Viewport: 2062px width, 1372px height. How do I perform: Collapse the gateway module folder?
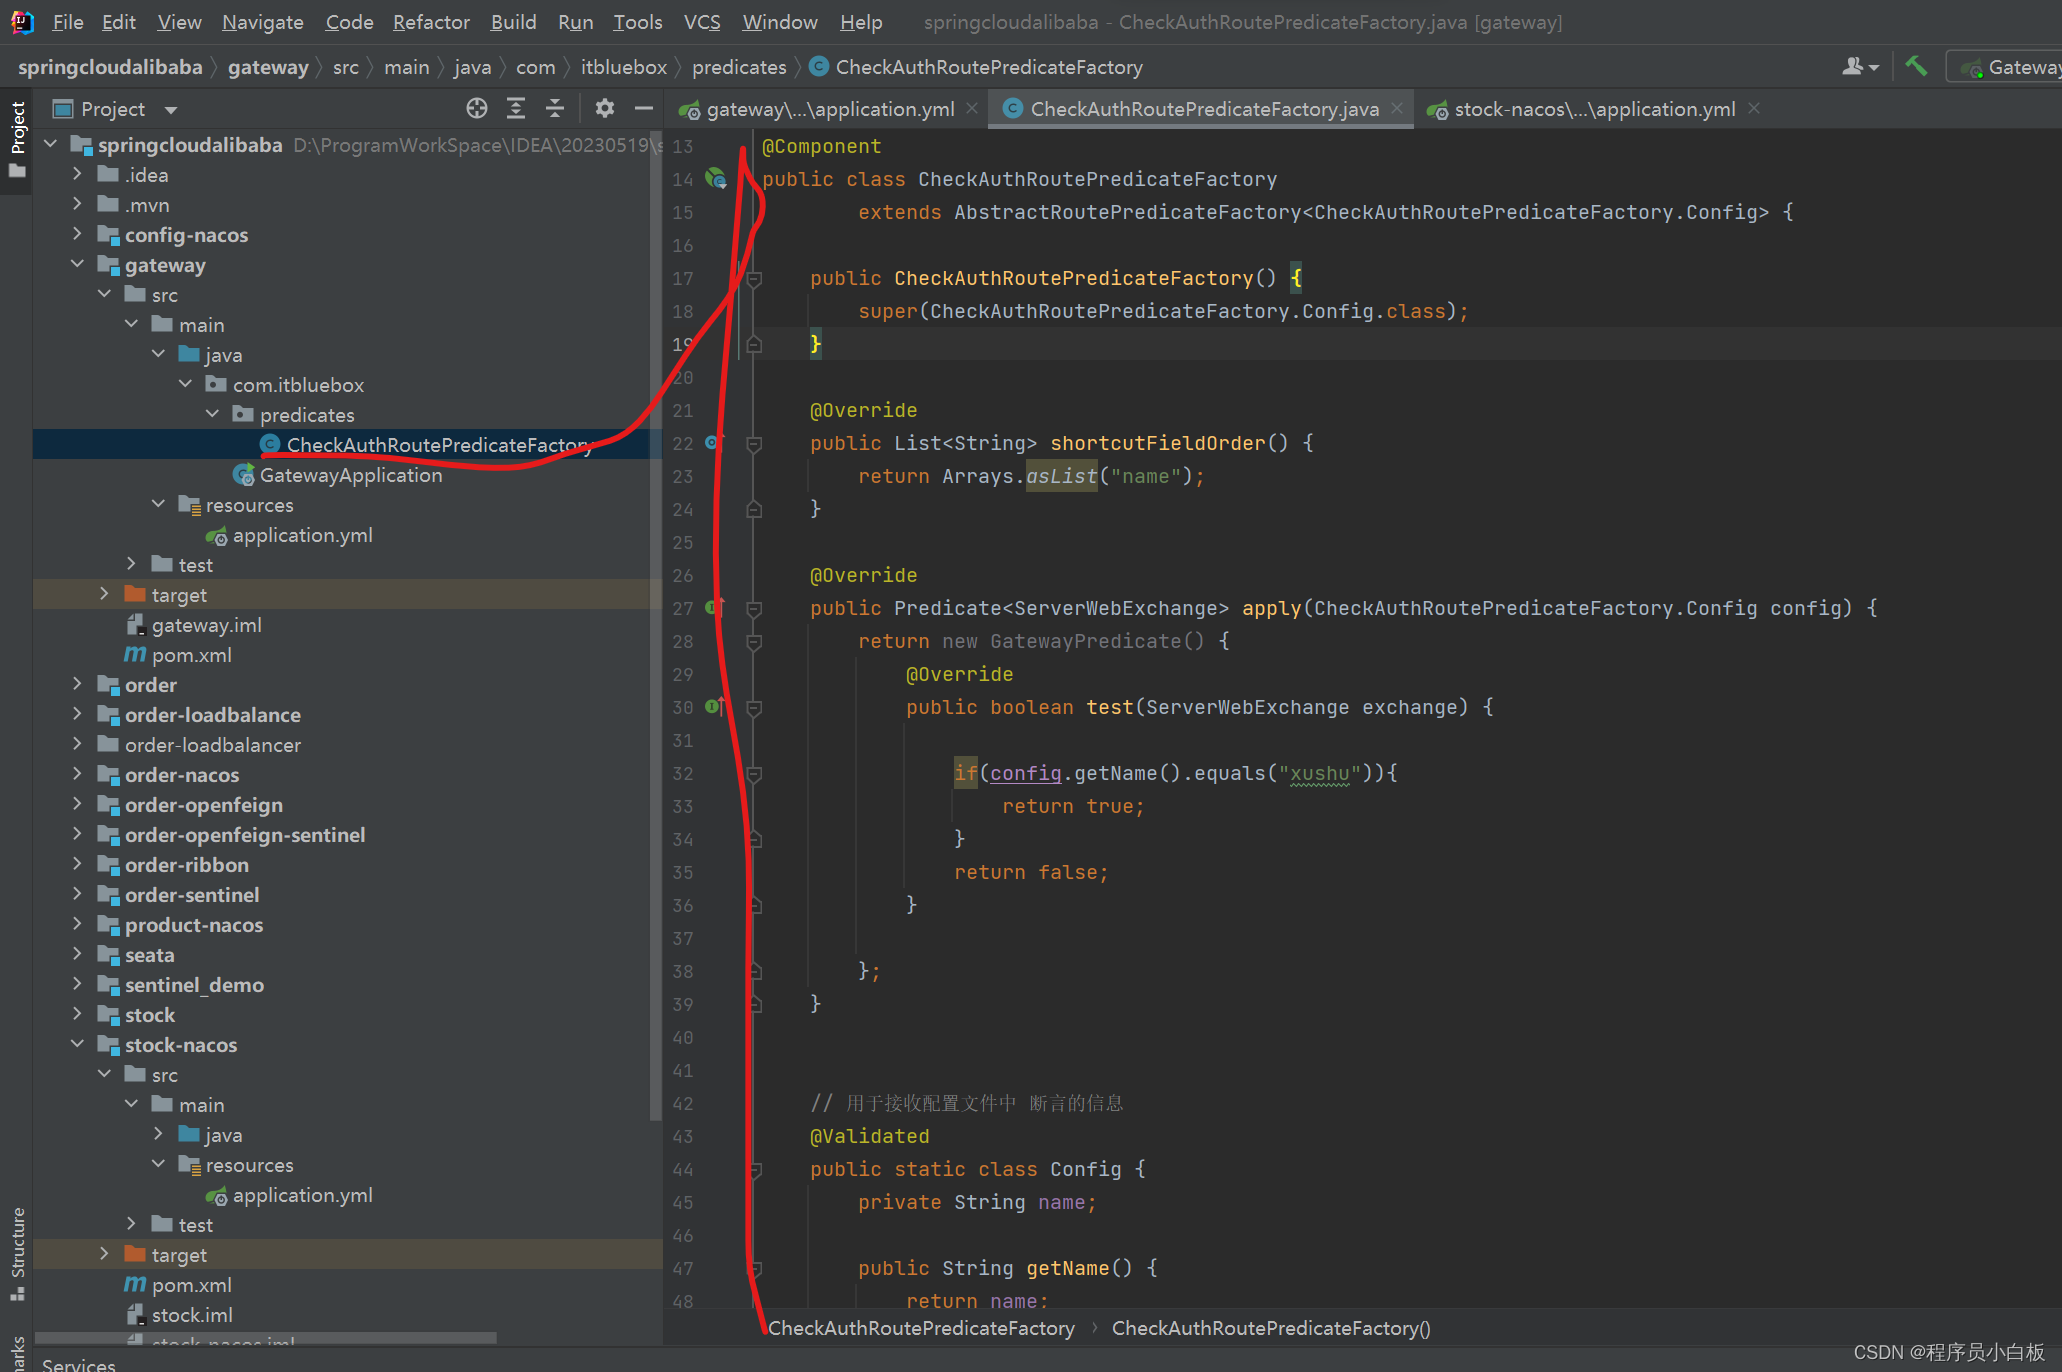78,265
